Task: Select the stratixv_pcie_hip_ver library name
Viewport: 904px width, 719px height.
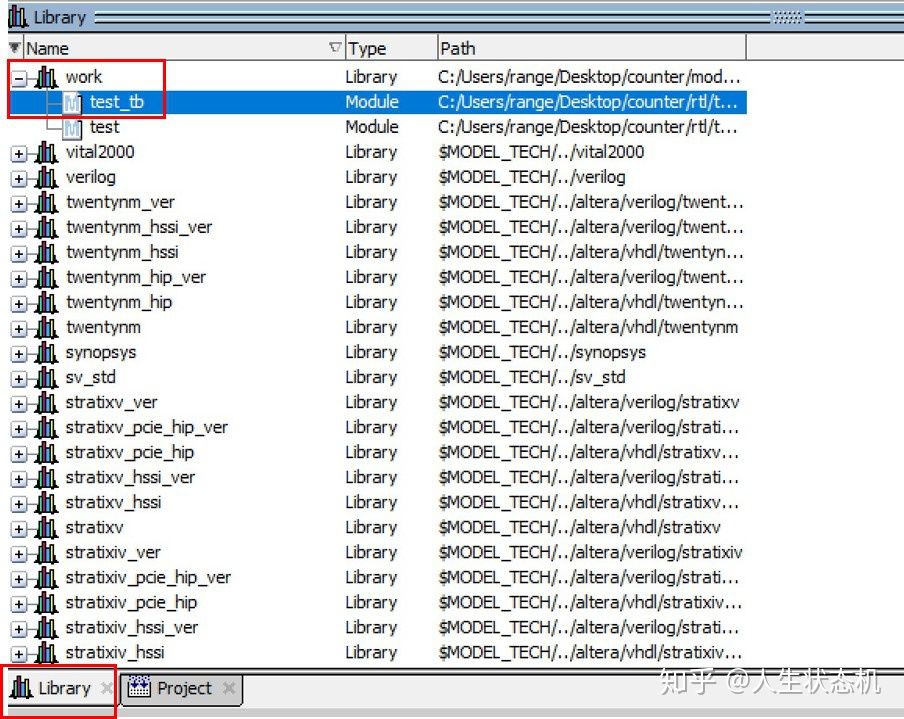Action: 146,428
